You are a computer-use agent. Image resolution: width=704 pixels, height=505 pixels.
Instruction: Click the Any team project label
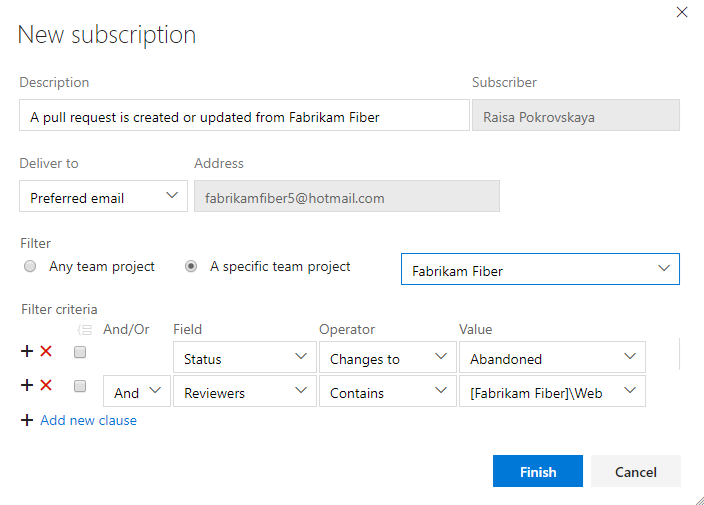click(102, 267)
